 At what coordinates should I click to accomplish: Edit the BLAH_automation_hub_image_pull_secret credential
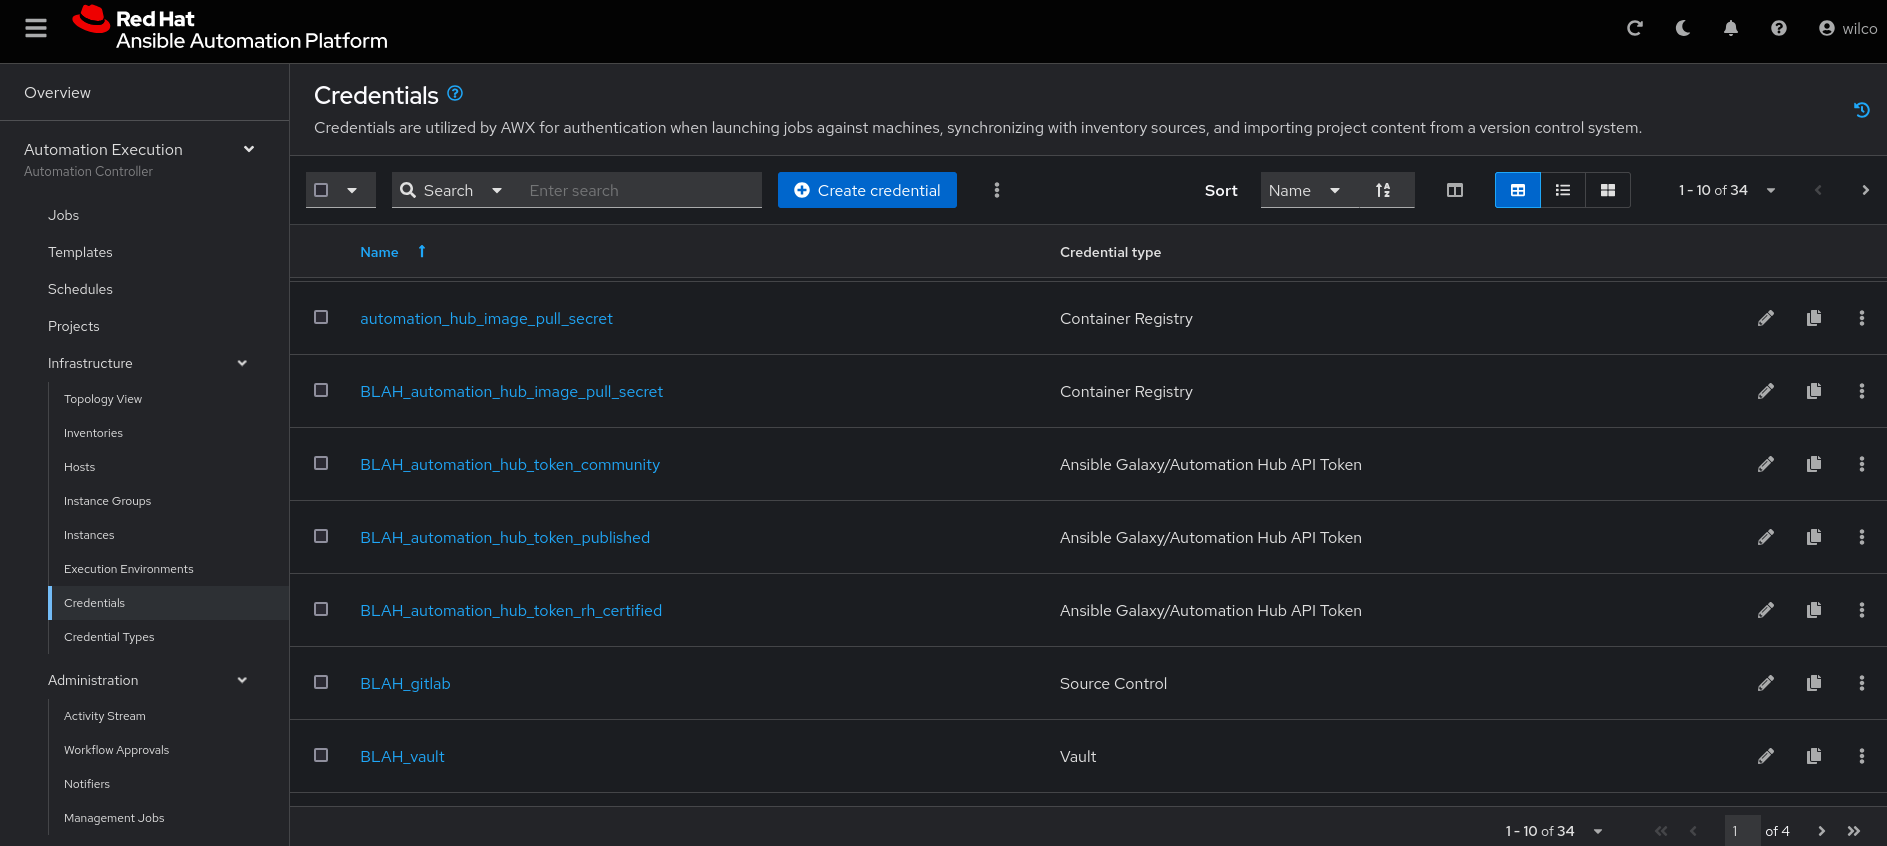point(1766,391)
